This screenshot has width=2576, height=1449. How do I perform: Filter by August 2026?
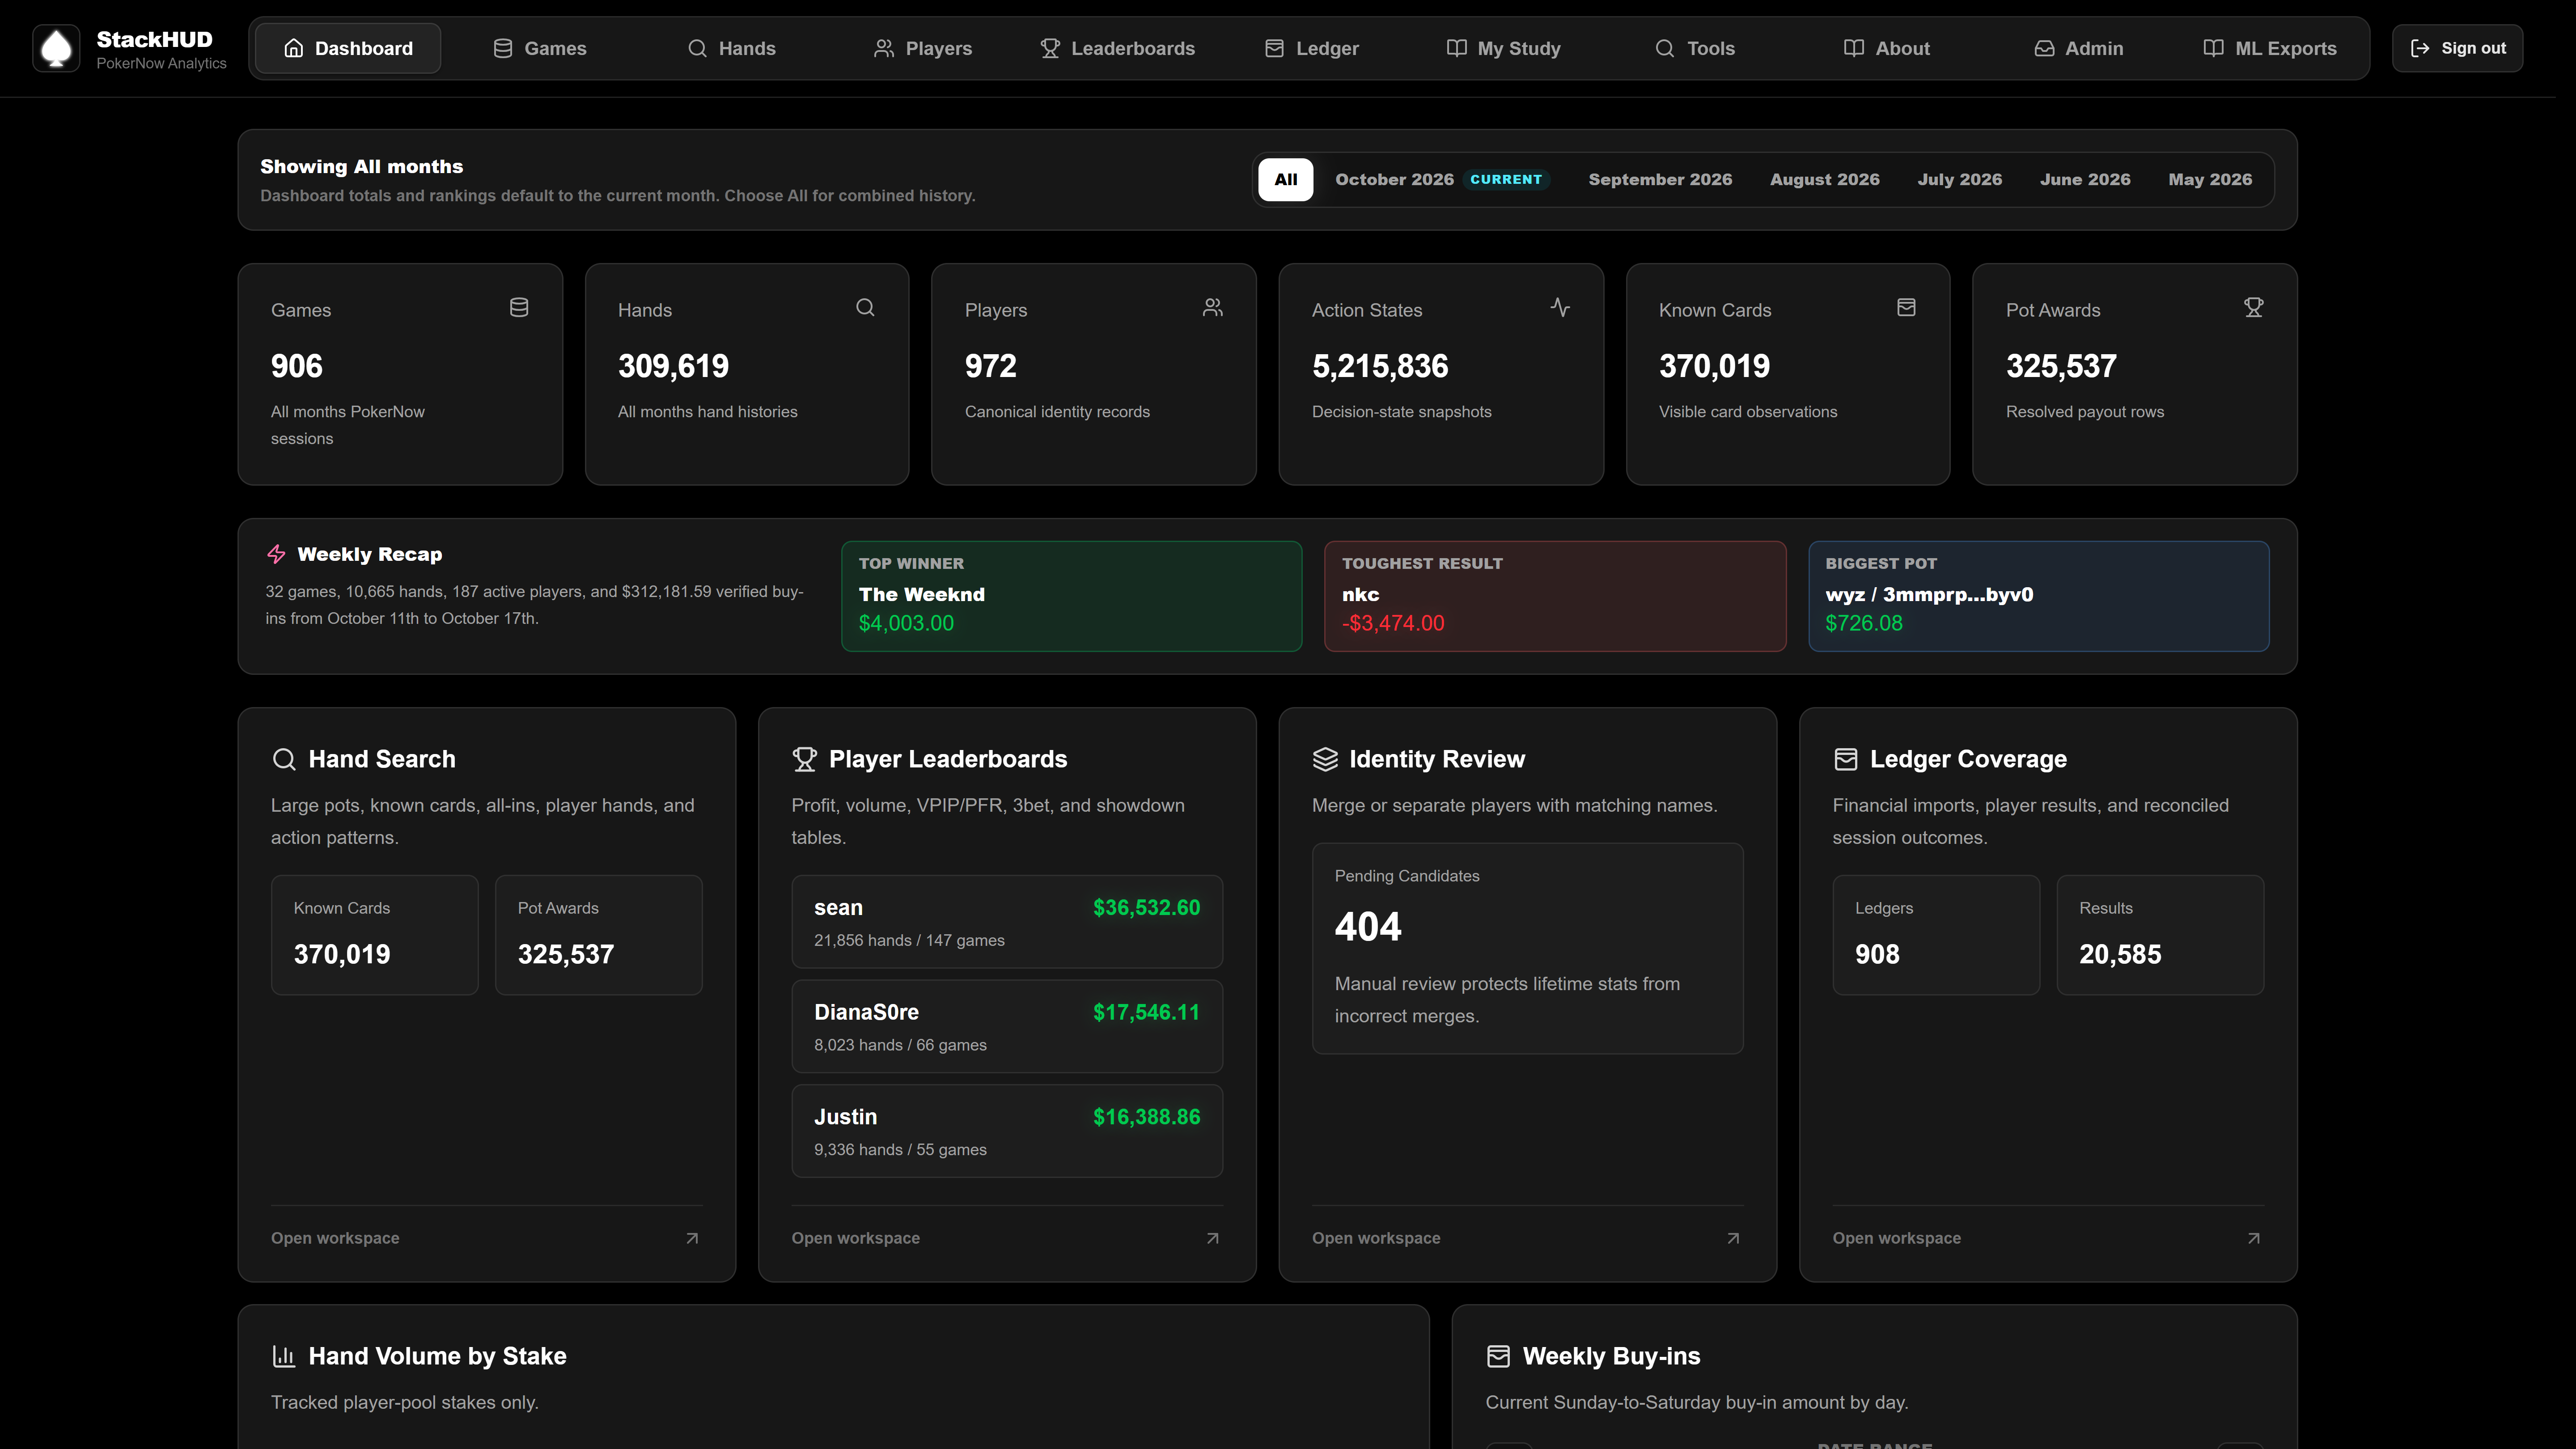tap(1824, 180)
